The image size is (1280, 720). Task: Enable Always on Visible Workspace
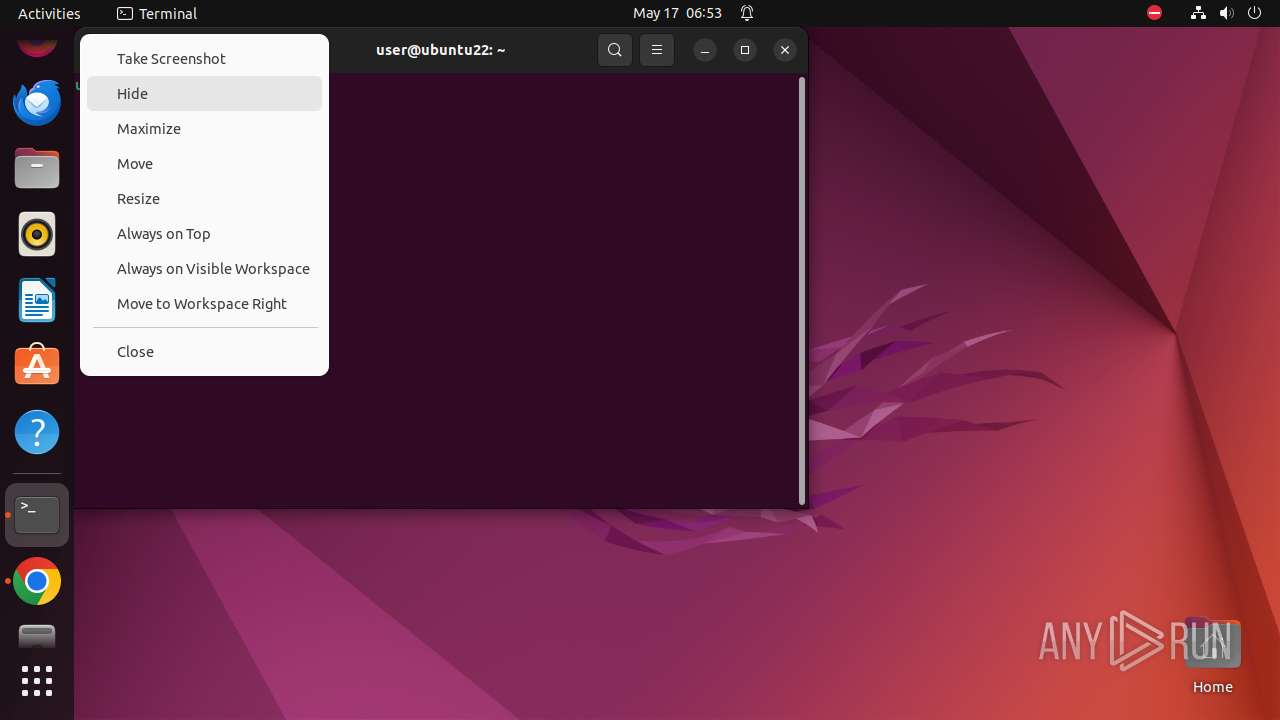pyautogui.click(x=204, y=269)
